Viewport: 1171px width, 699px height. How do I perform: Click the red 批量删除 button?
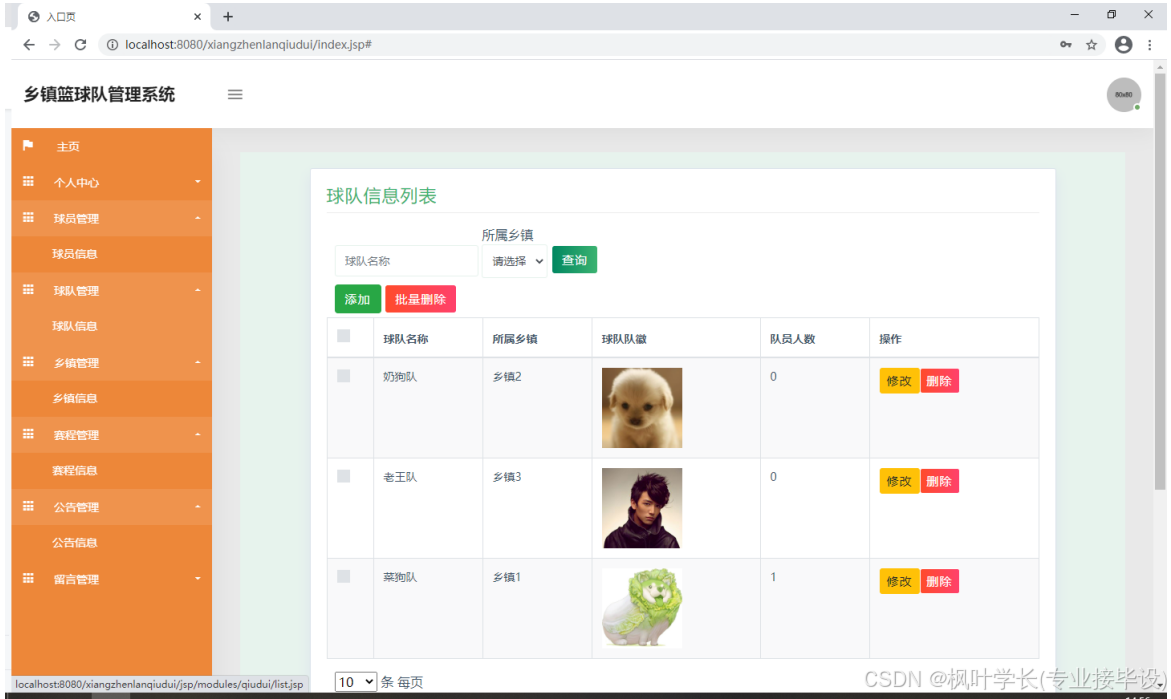420,299
